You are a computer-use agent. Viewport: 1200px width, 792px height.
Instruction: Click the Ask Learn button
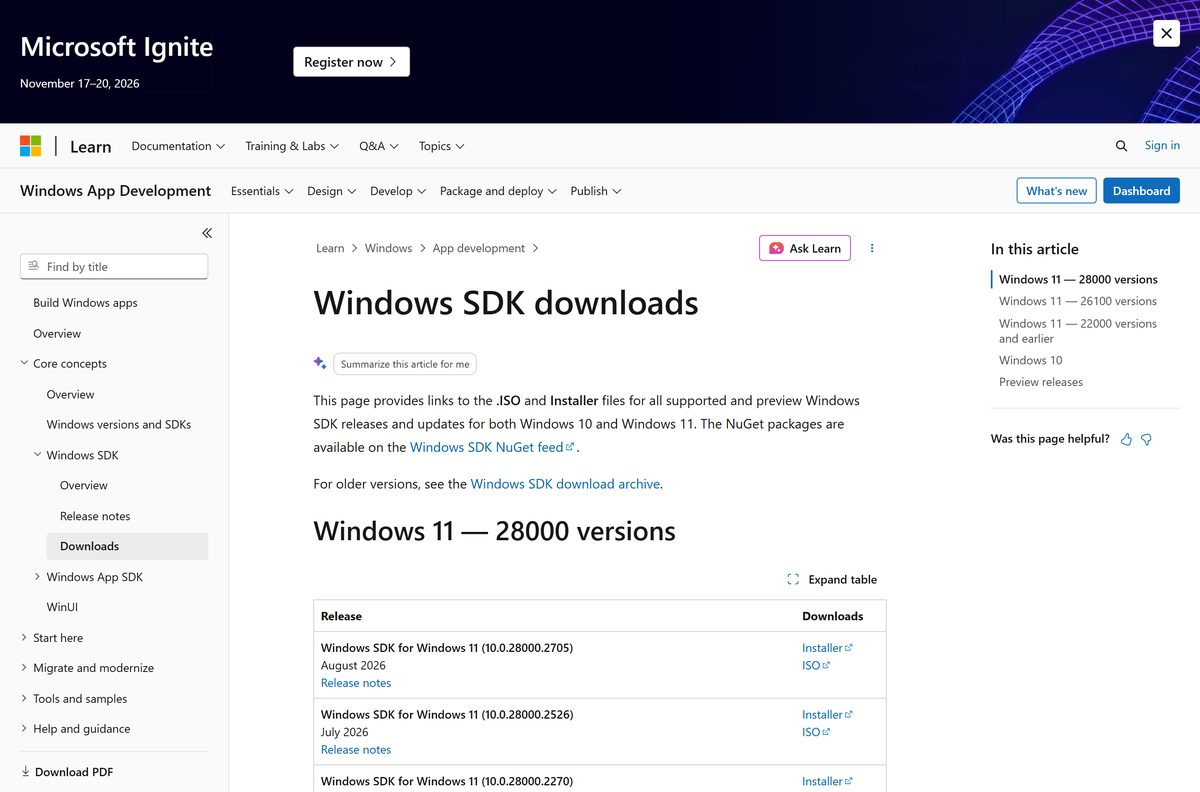click(x=805, y=248)
